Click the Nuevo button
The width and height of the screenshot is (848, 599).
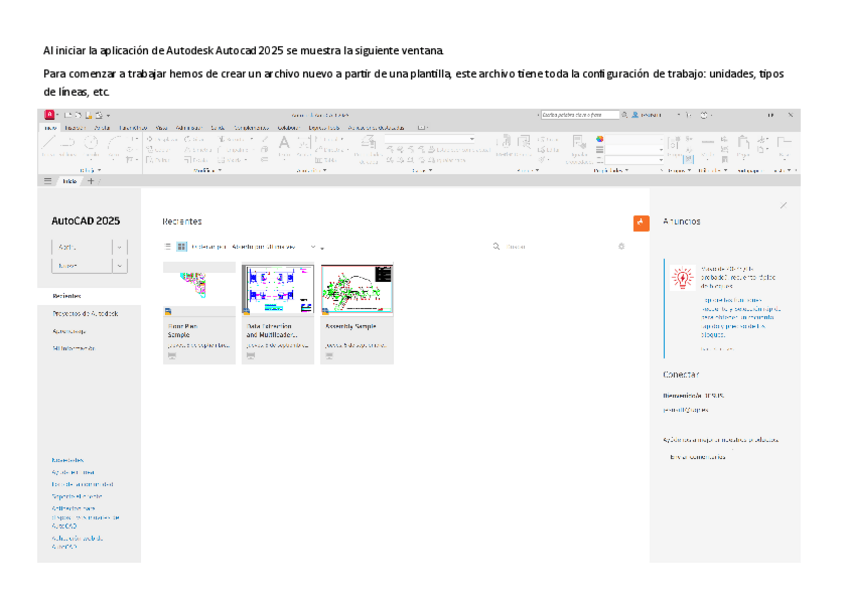(x=80, y=266)
